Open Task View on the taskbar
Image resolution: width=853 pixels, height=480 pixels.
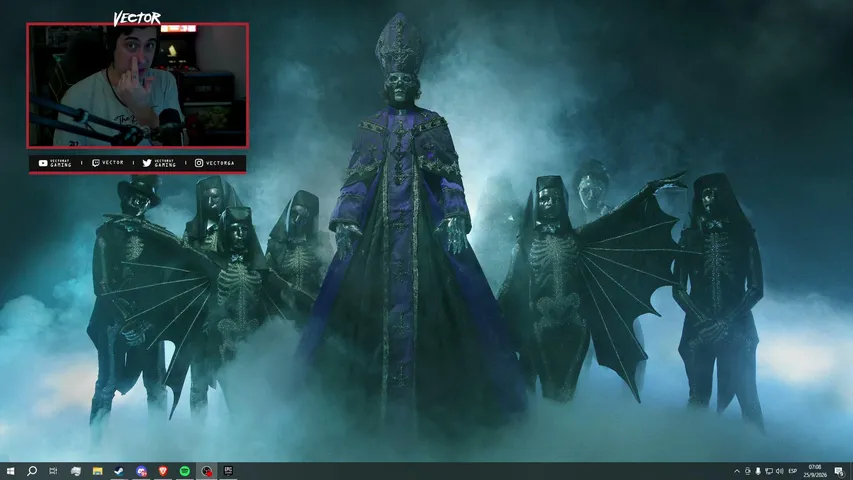click(53, 471)
